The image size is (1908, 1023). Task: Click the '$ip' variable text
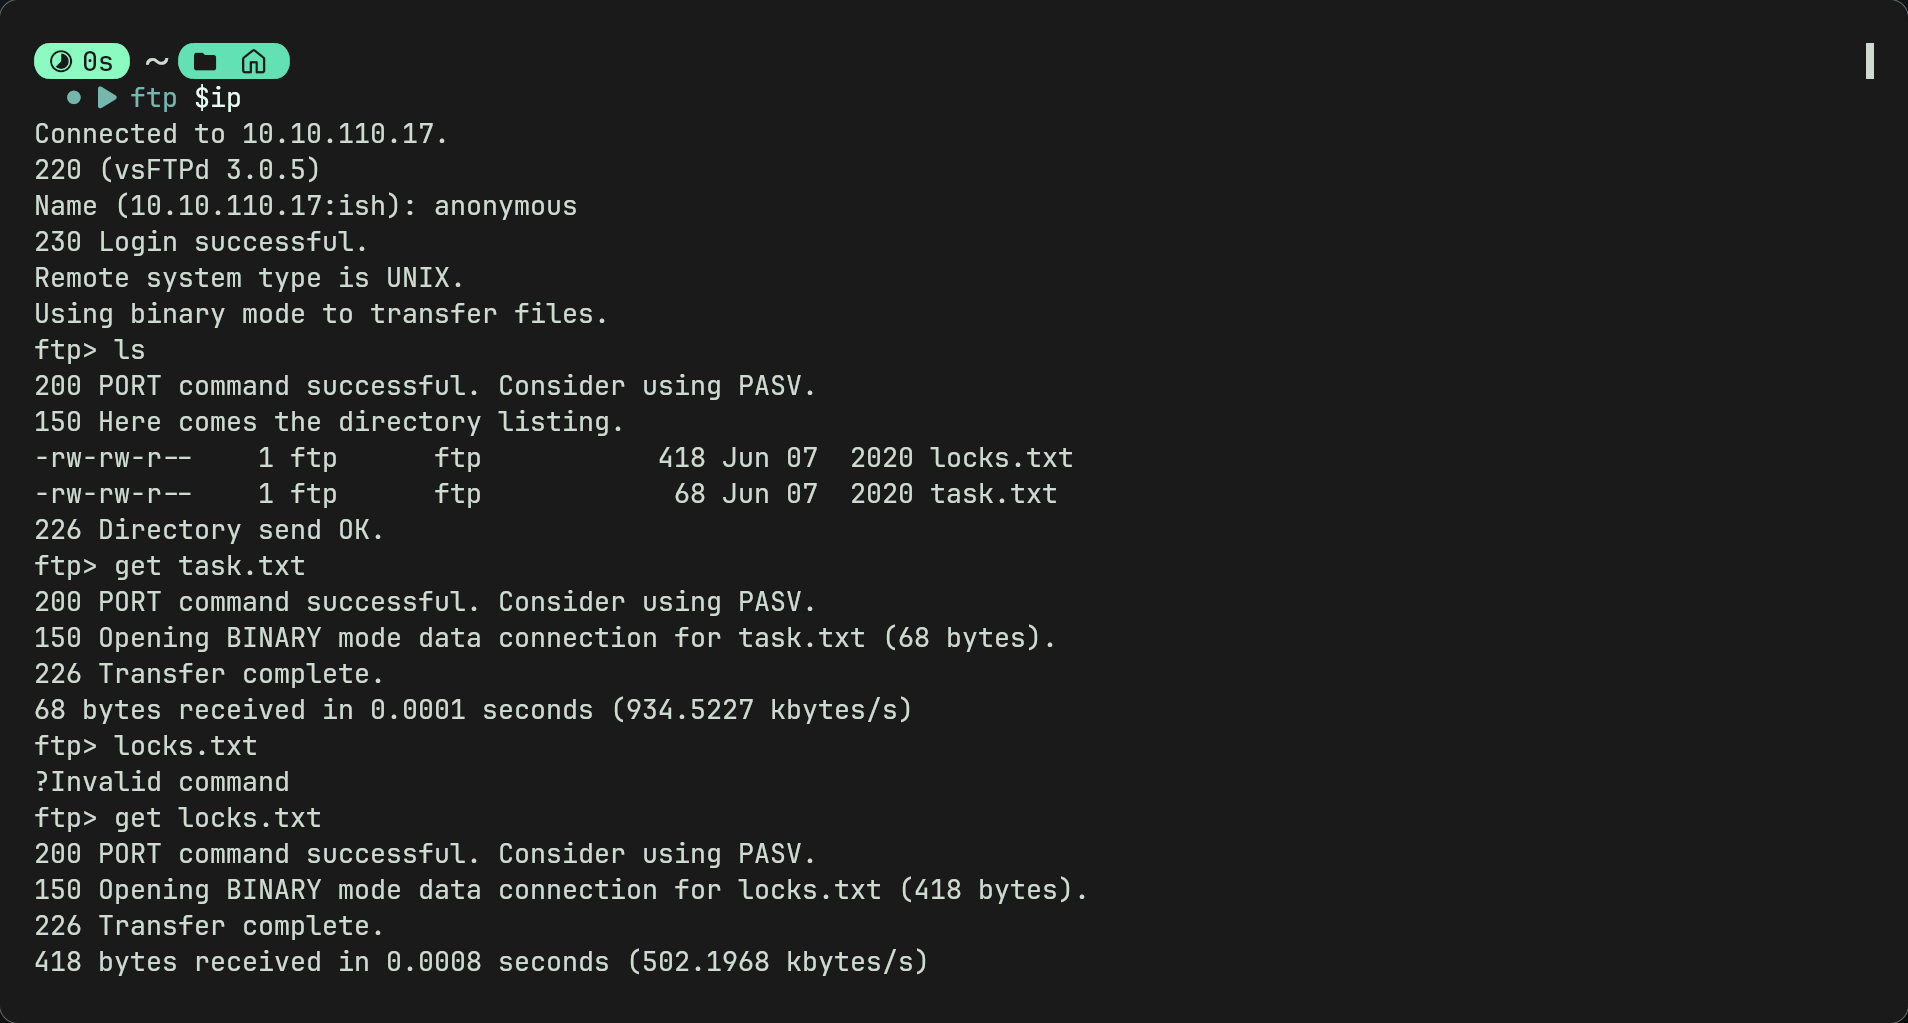click(218, 98)
